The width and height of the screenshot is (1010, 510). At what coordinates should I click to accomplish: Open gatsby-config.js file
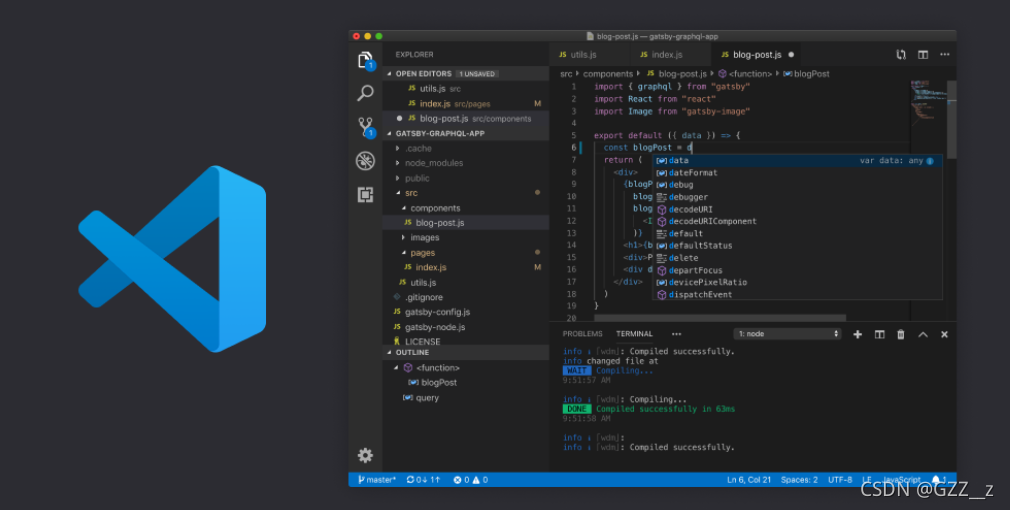click(x=466, y=312)
